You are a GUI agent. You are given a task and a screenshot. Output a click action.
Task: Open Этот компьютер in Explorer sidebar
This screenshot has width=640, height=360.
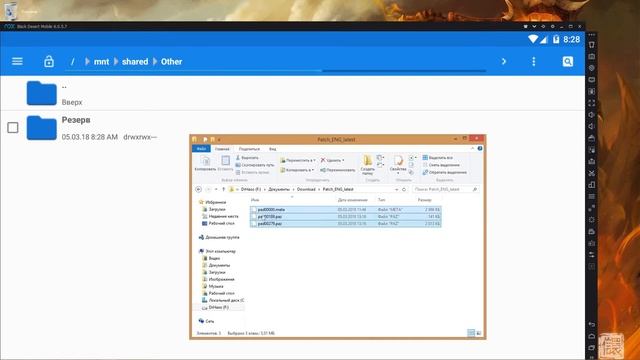pos(217,251)
